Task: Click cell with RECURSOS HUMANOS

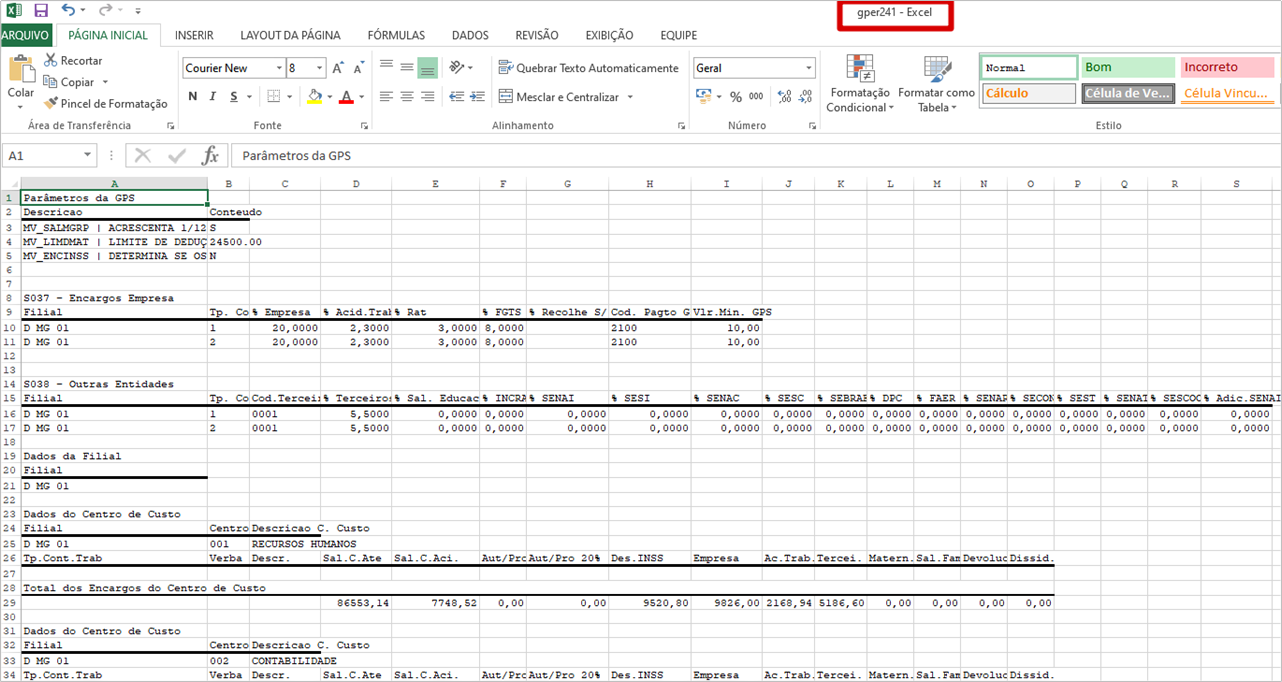Action: [x=304, y=544]
